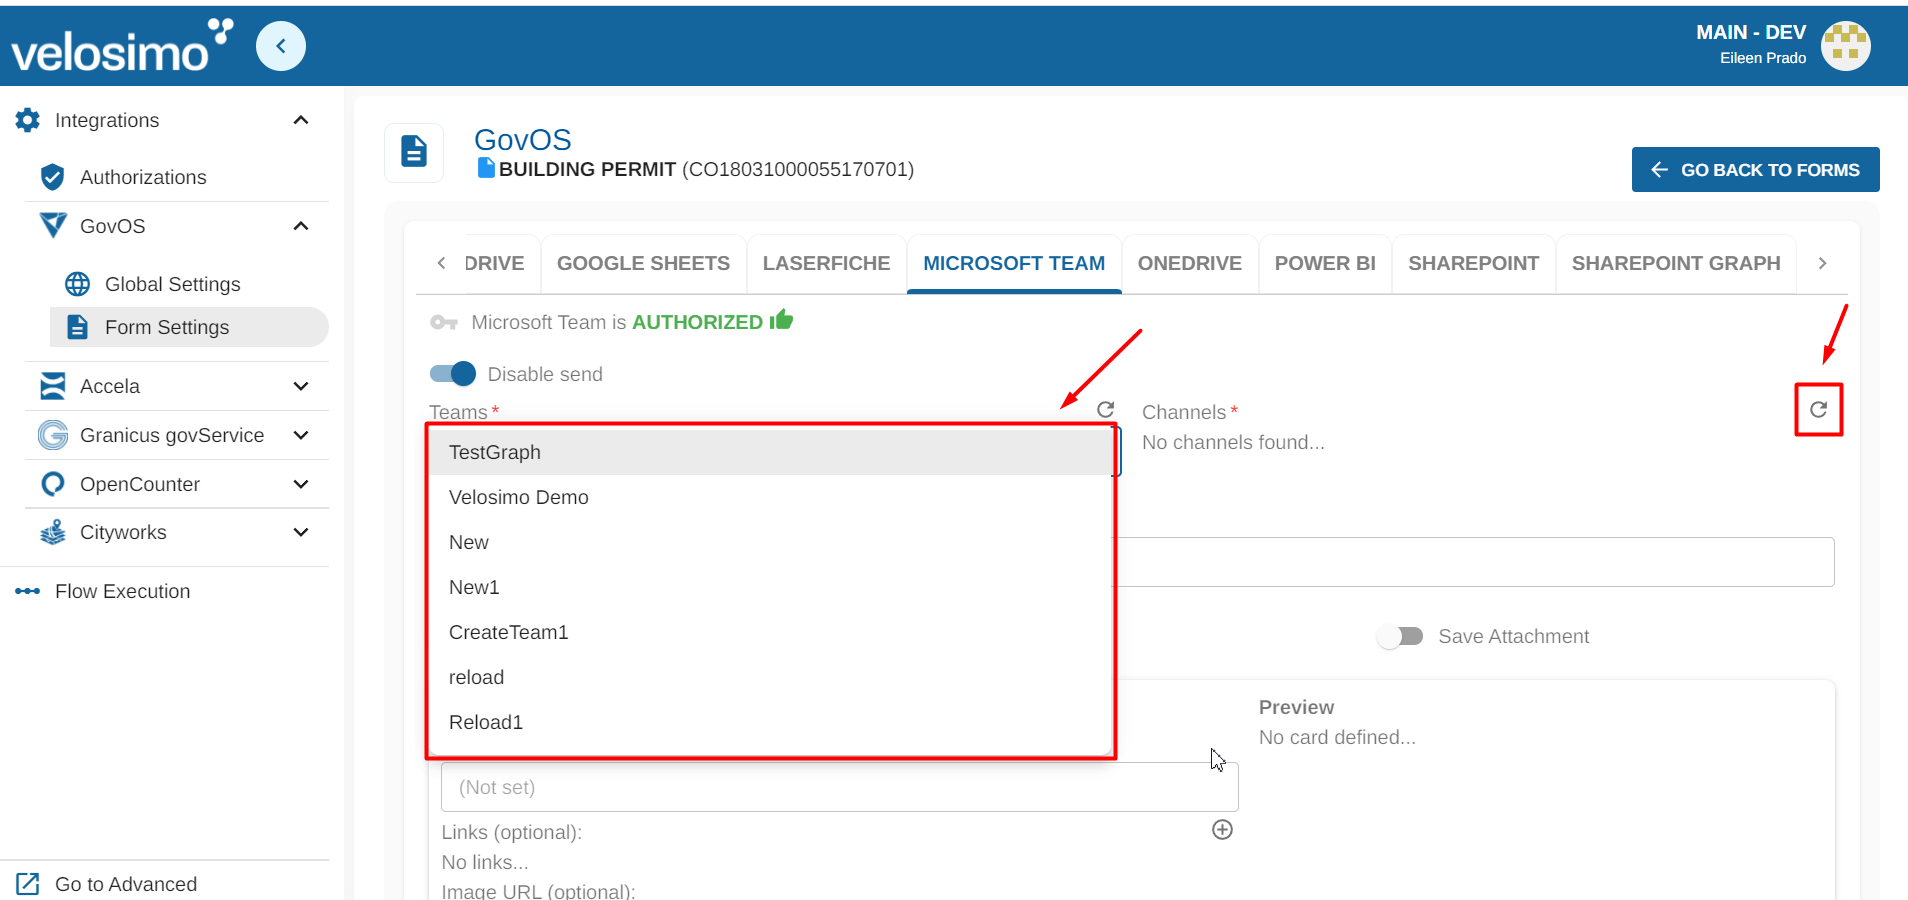Click the small file icon before BUILDING PERMIT
The height and width of the screenshot is (900, 1908).
click(x=487, y=168)
